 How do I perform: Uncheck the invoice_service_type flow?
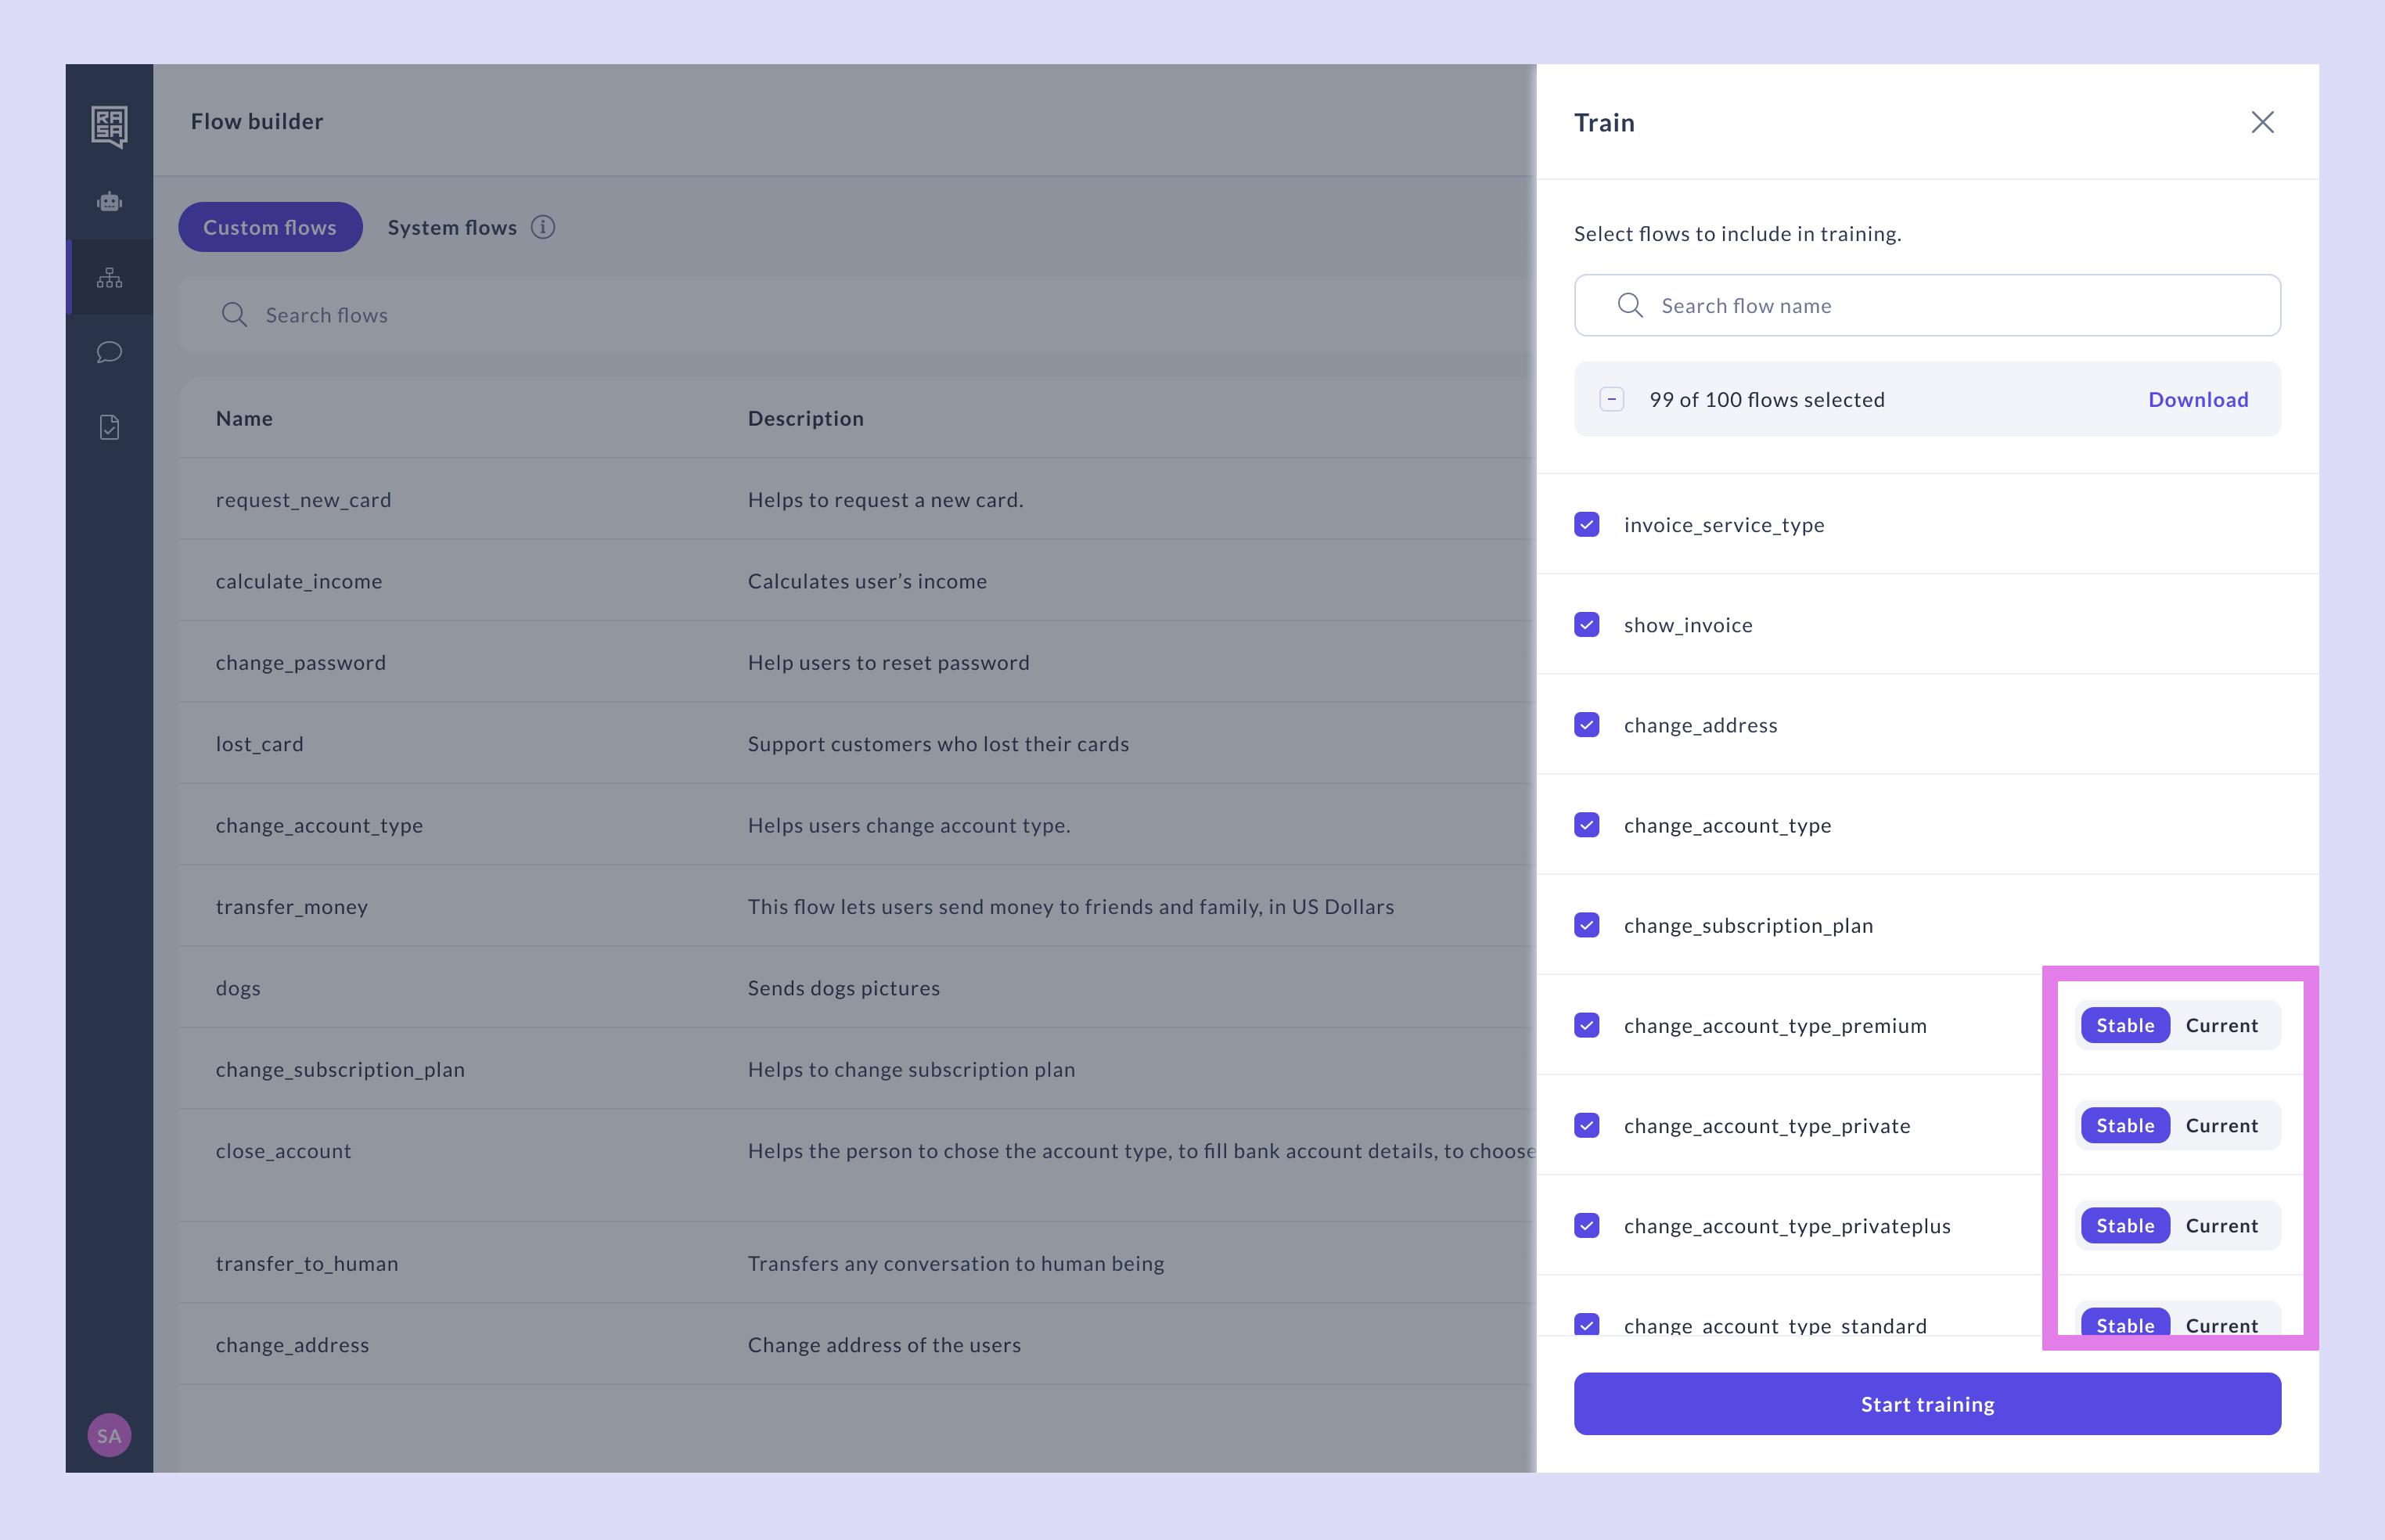pos(1587,524)
